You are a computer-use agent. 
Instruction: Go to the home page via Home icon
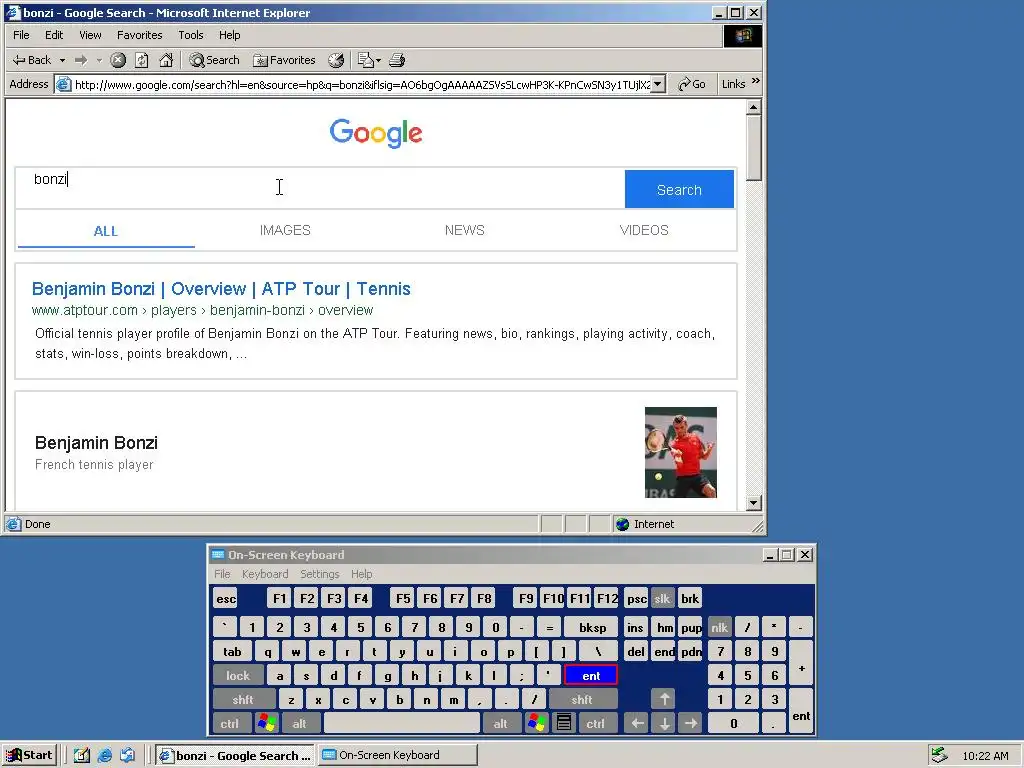click(x=167, y=60)
